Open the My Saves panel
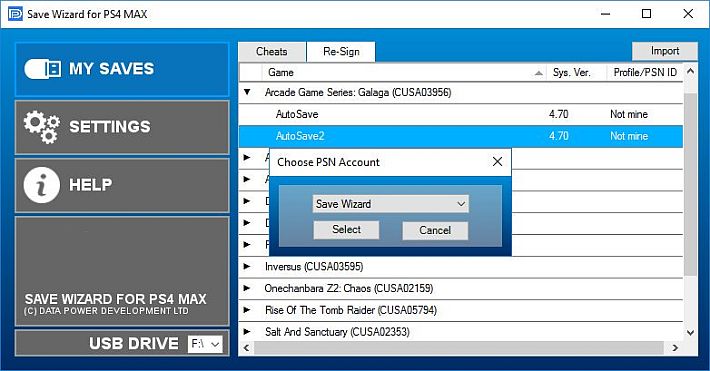The height and width of the screenshot is (371, 710). [122, 69]
